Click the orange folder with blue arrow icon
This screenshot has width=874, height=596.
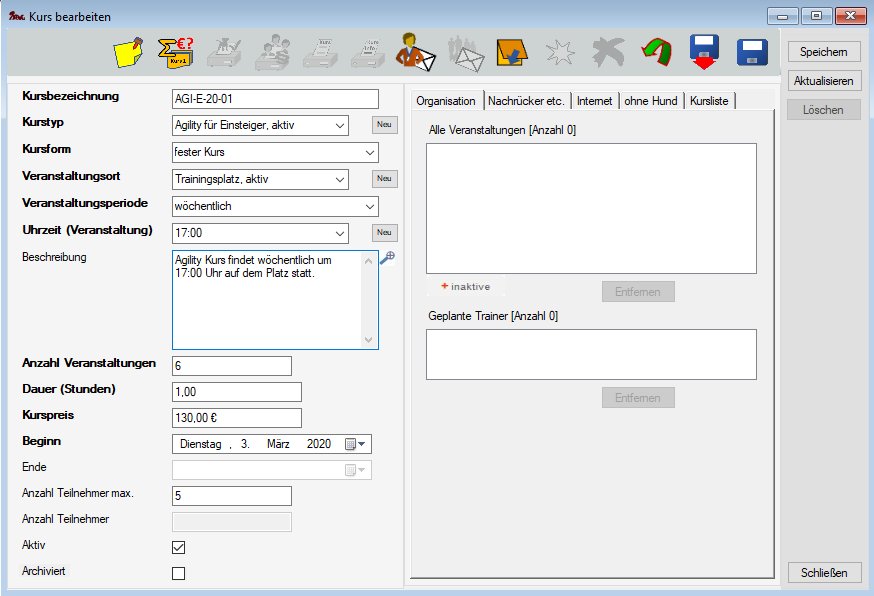point(512,52)
